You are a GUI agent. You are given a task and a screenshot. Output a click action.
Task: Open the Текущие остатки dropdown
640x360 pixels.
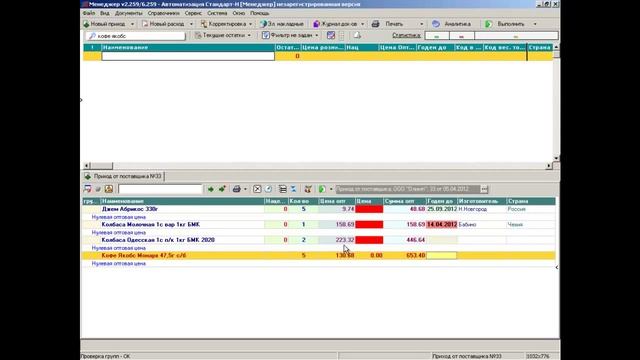[x=222, y=36]
